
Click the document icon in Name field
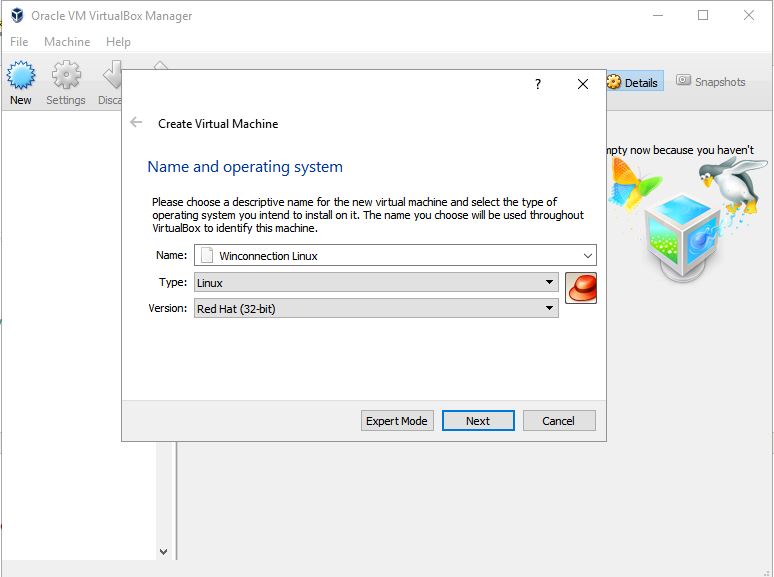[x=207, y=255]
